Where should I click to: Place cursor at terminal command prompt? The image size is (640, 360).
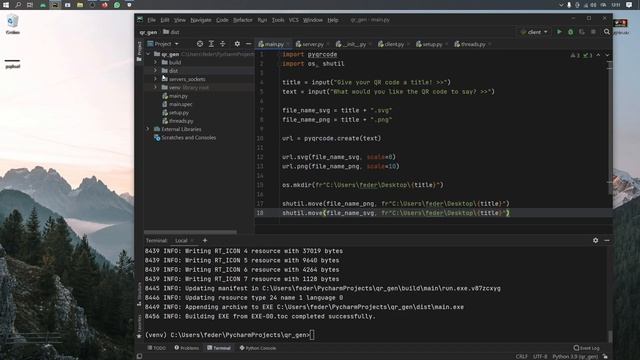pyautogui.click(x=312, y=335)
